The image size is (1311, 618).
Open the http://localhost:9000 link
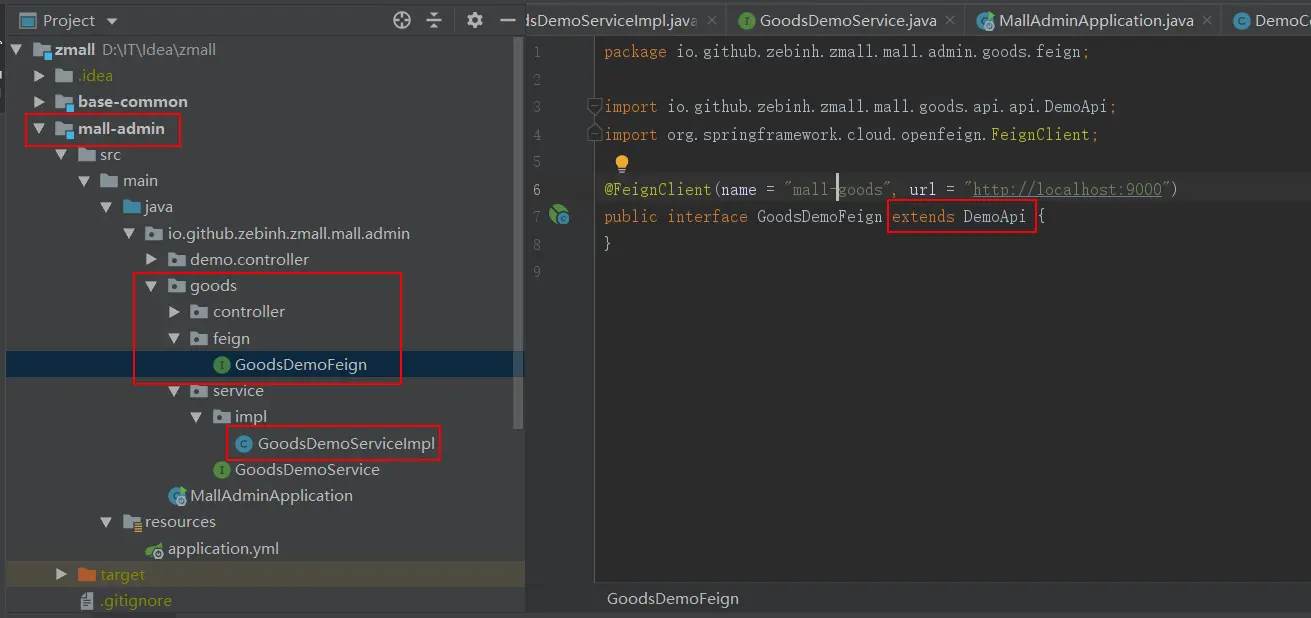1067,189
